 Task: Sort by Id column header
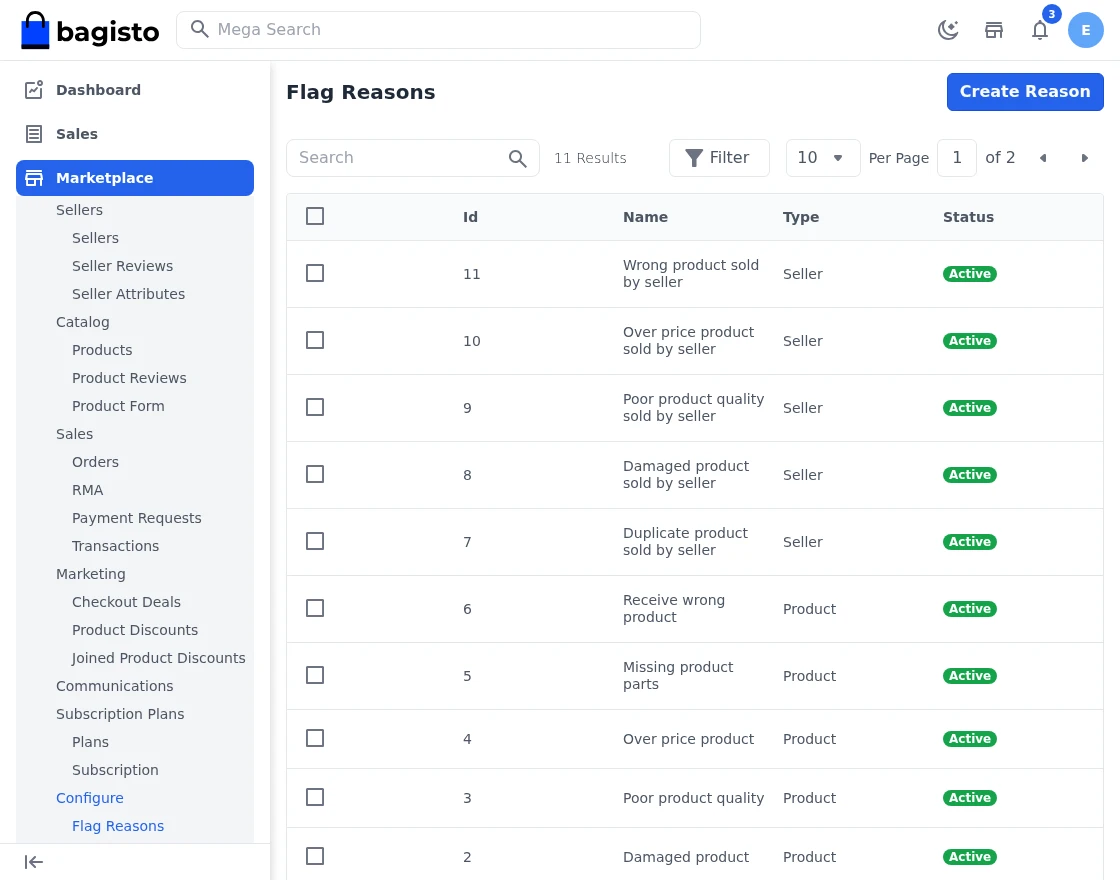(470, 217)
